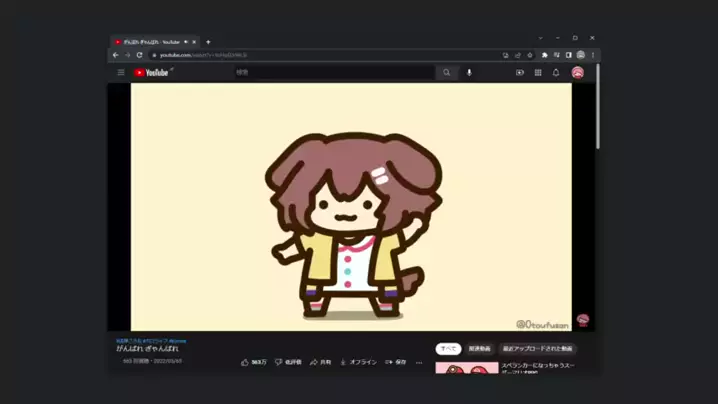
Task: Select the 関連動画 filter chip
Action: 480,349
